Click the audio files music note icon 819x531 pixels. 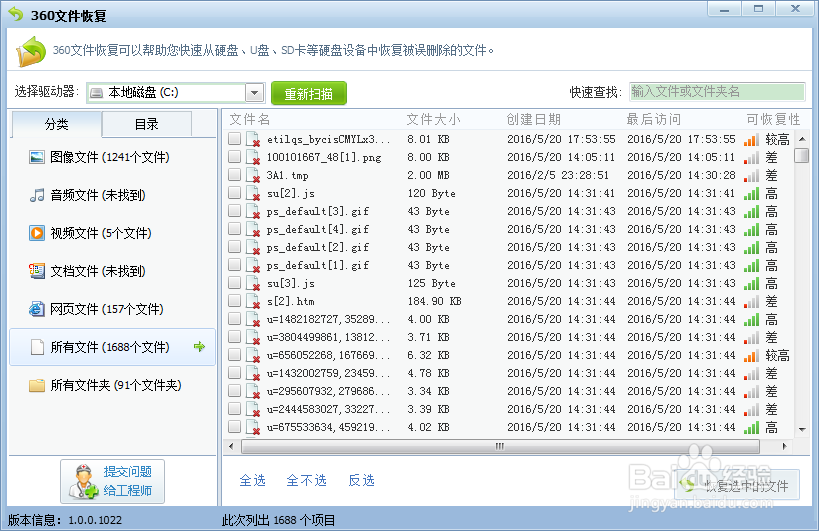pyautogui.click(x=37, y=195)
